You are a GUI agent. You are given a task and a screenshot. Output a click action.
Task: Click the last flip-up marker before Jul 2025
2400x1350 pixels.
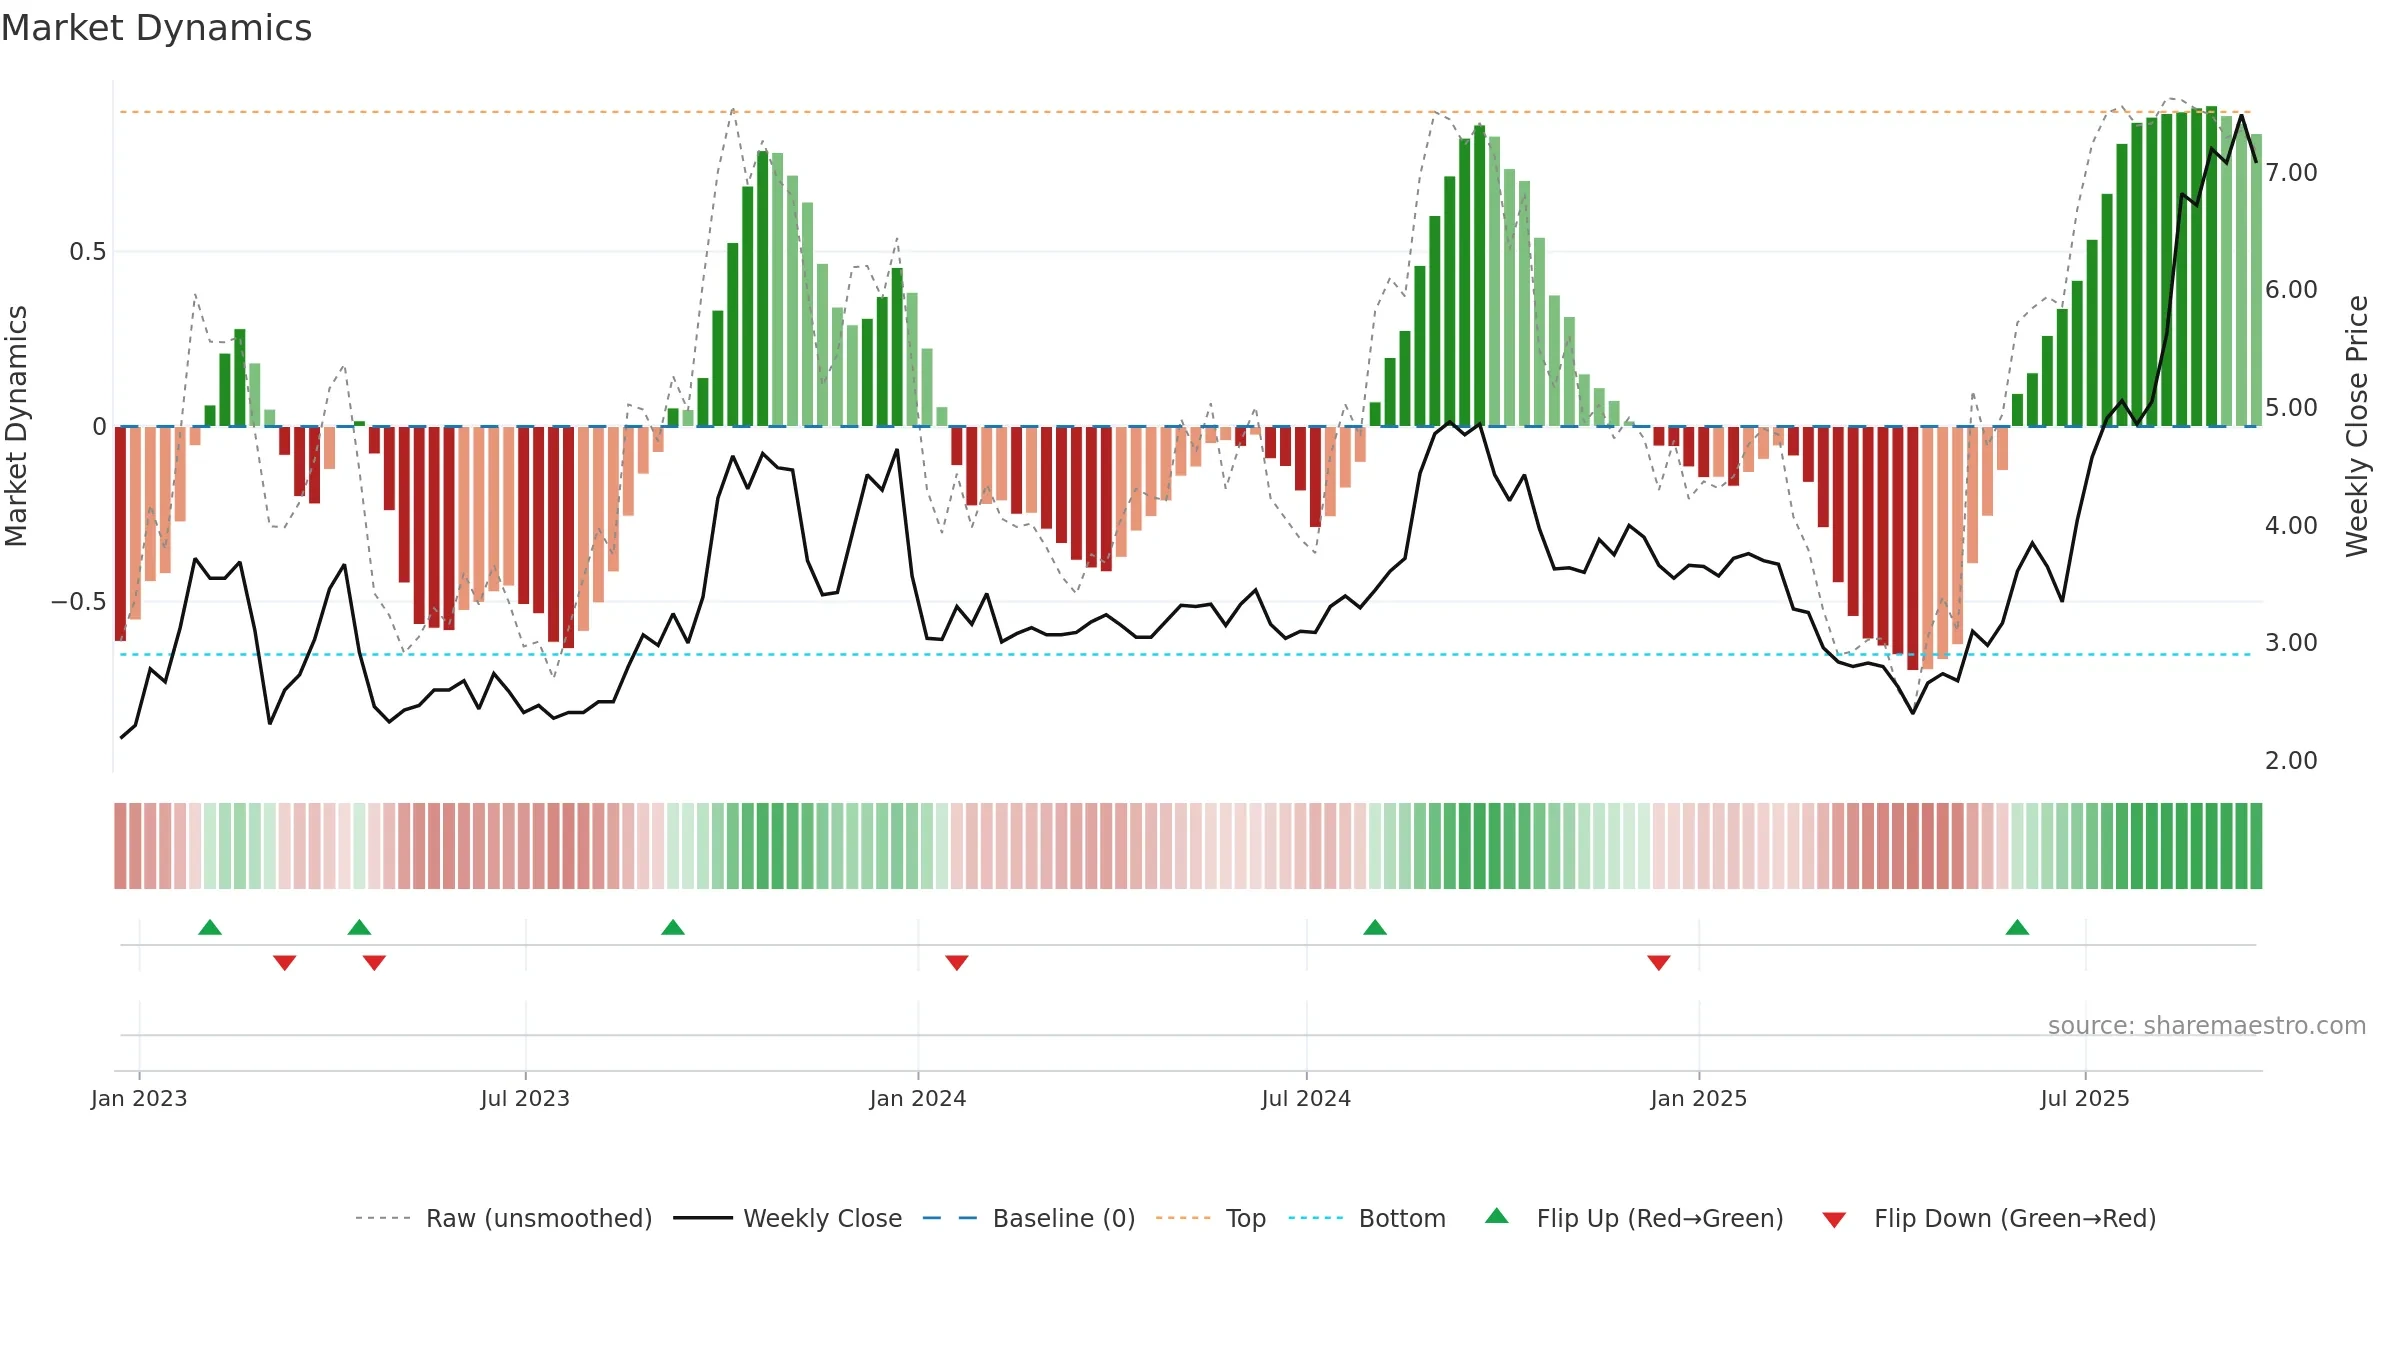(2017, 927)
